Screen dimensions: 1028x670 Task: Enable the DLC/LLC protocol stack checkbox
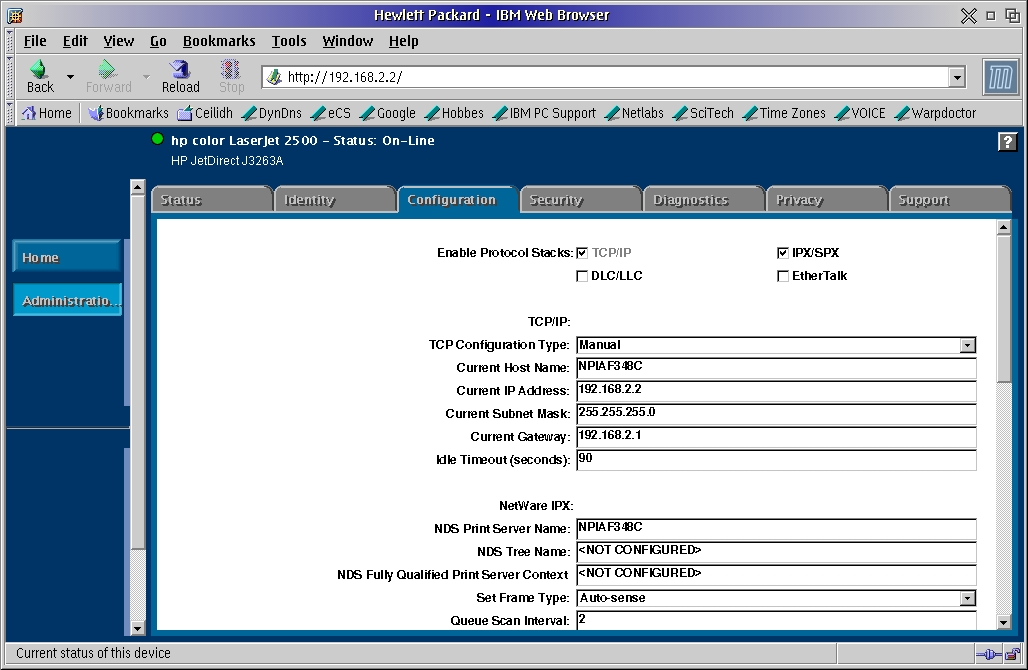[x=582, y=276]
